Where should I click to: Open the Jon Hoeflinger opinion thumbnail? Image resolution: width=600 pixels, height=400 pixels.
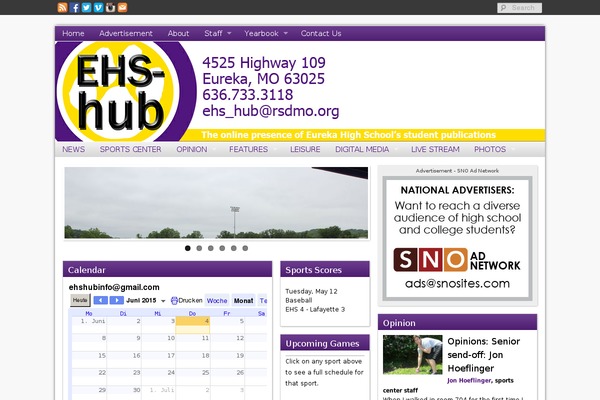pos(412,354)
